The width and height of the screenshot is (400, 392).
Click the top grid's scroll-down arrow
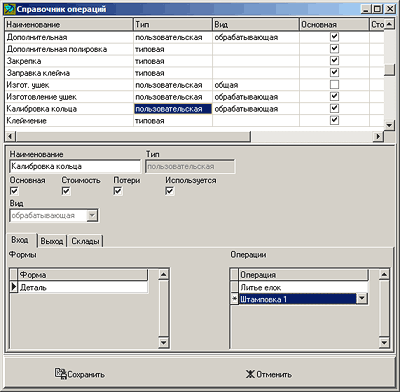click(389, 125)
